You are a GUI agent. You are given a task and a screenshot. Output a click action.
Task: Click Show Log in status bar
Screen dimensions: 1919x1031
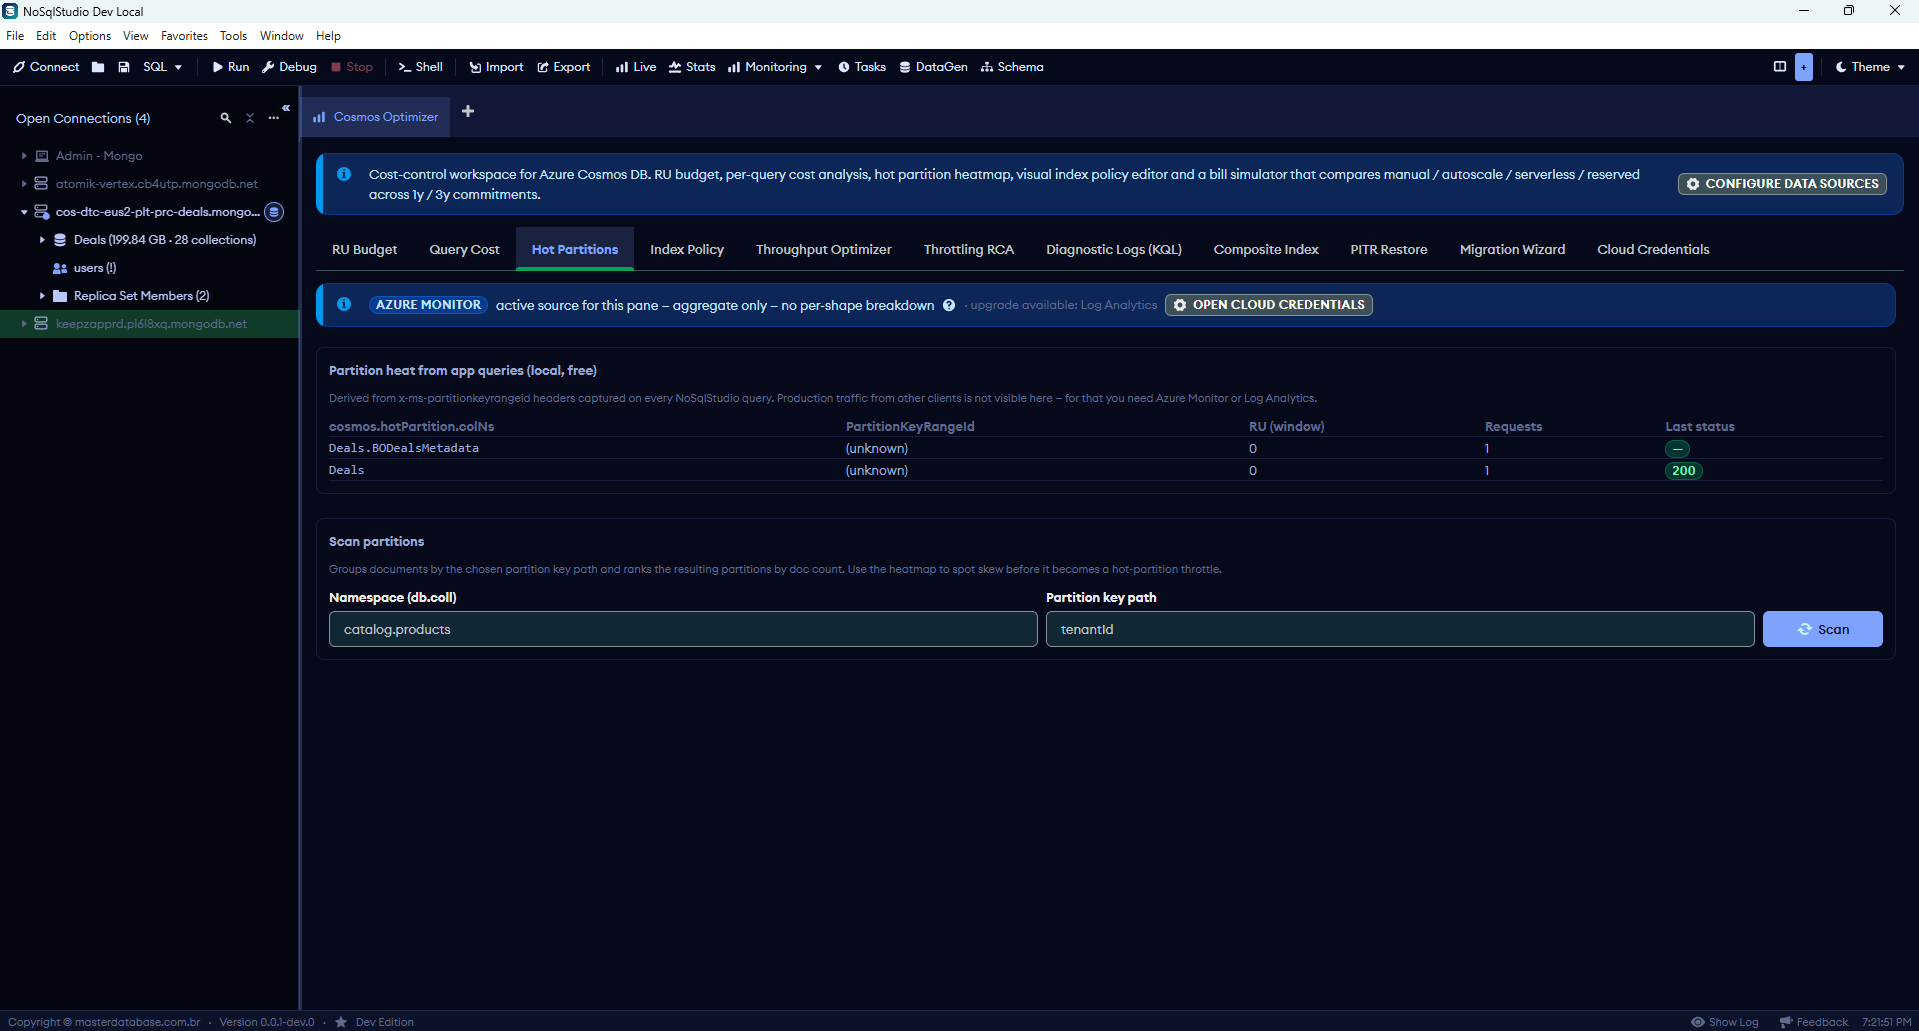point(1725,1022)
